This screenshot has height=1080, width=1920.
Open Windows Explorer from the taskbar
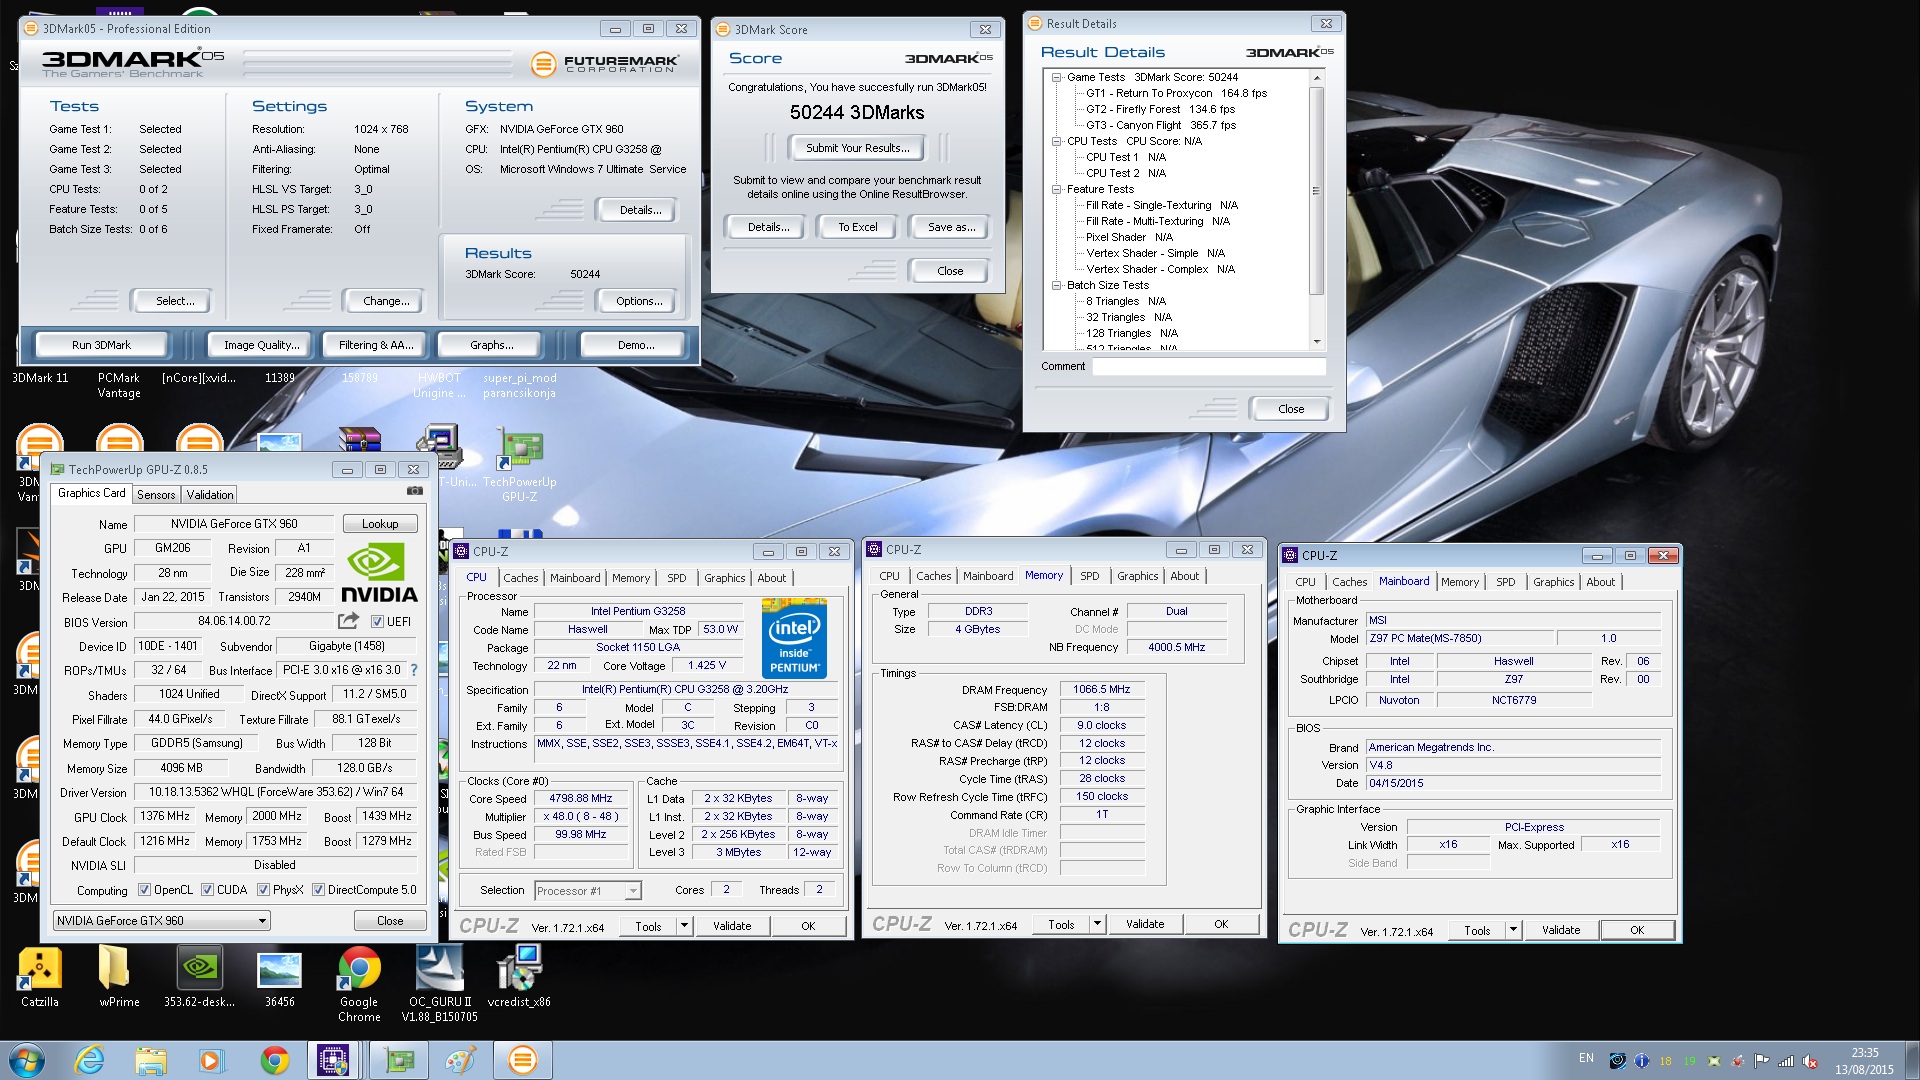coord(151,1060)
